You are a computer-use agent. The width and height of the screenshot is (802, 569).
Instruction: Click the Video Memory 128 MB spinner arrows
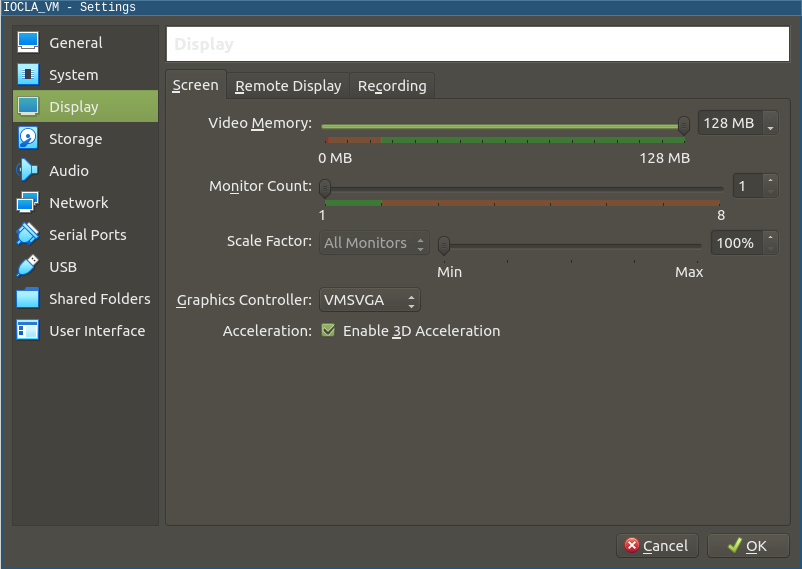[x=769, y=124]
